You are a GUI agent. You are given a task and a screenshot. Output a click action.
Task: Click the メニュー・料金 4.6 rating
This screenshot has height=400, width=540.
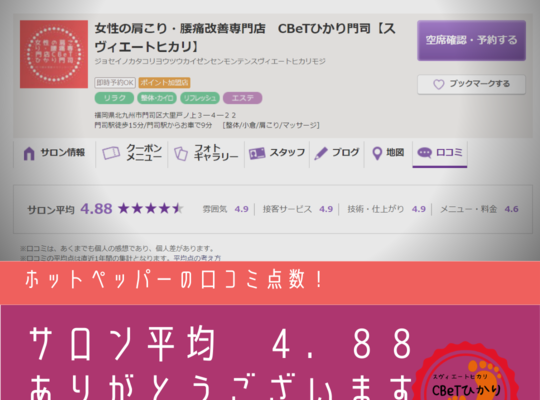[x=479, y=209]
